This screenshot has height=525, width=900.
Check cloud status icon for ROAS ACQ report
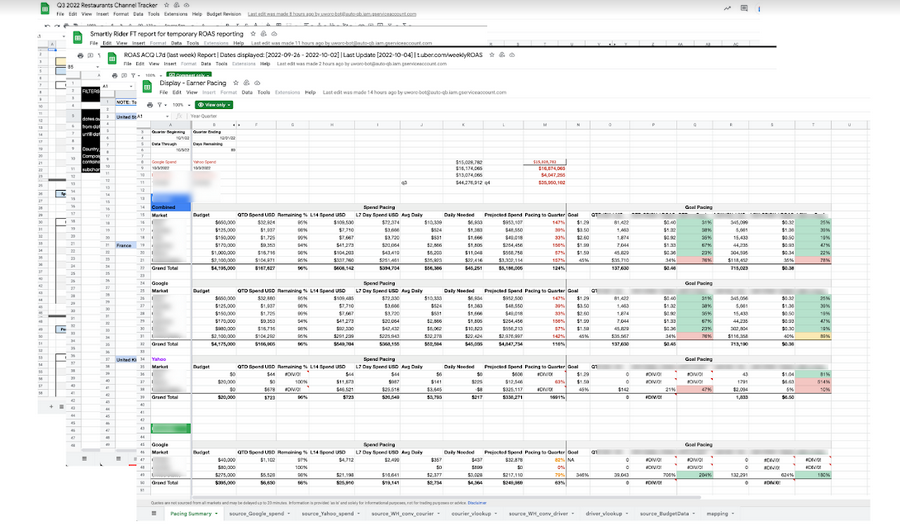(x=512, y=55)
